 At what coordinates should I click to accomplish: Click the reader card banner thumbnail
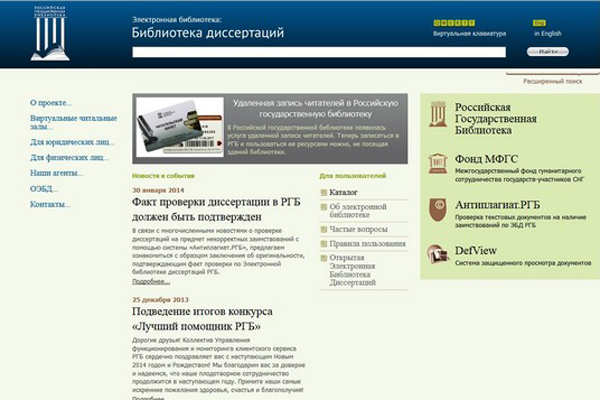pos(180,127)
